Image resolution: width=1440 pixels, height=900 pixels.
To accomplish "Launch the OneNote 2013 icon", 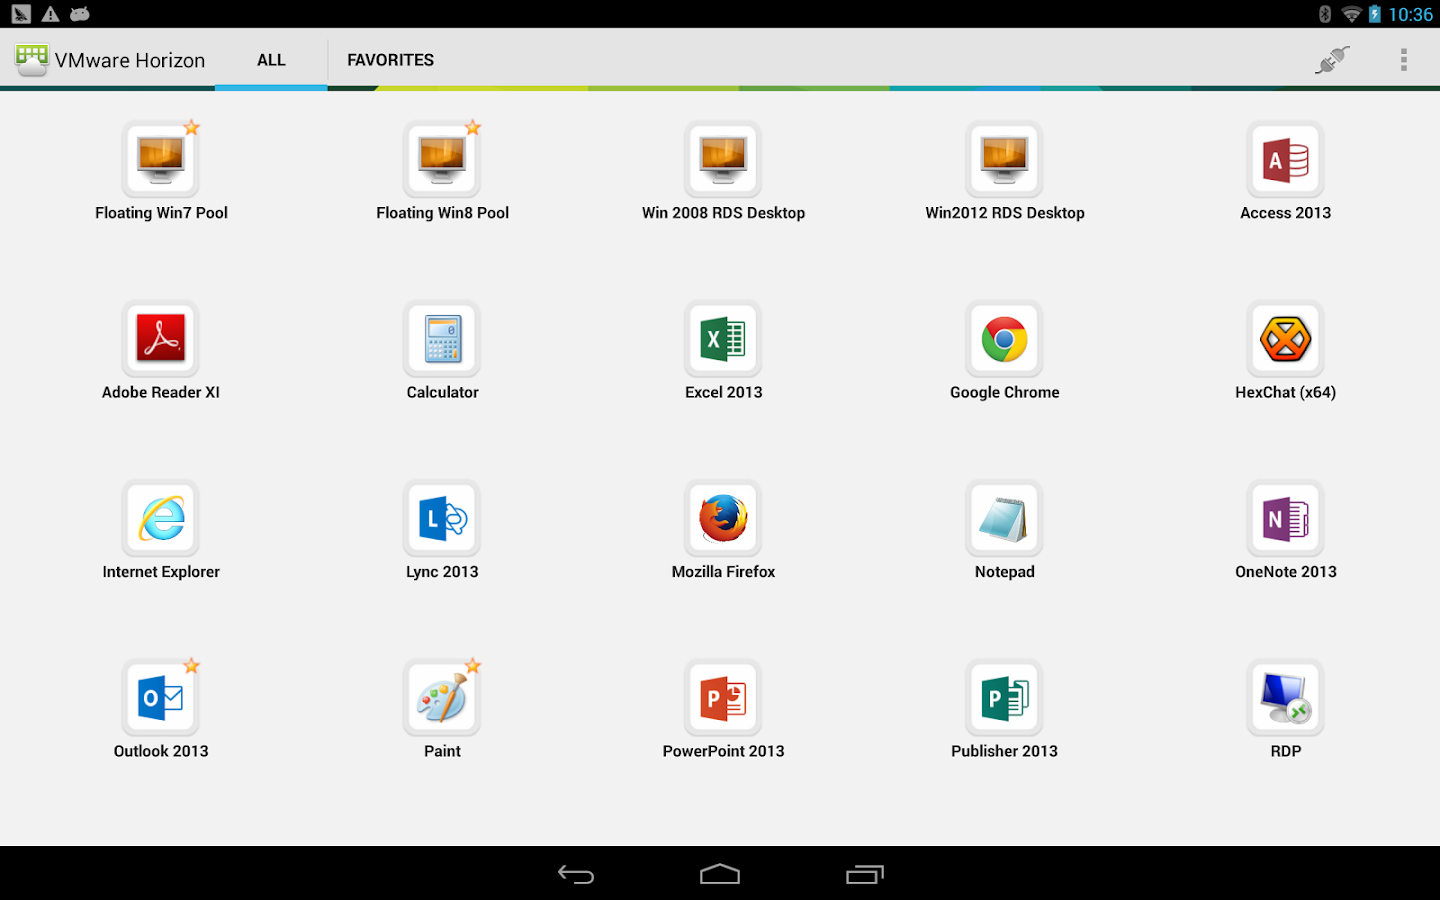I will [x=1286, y=518].
